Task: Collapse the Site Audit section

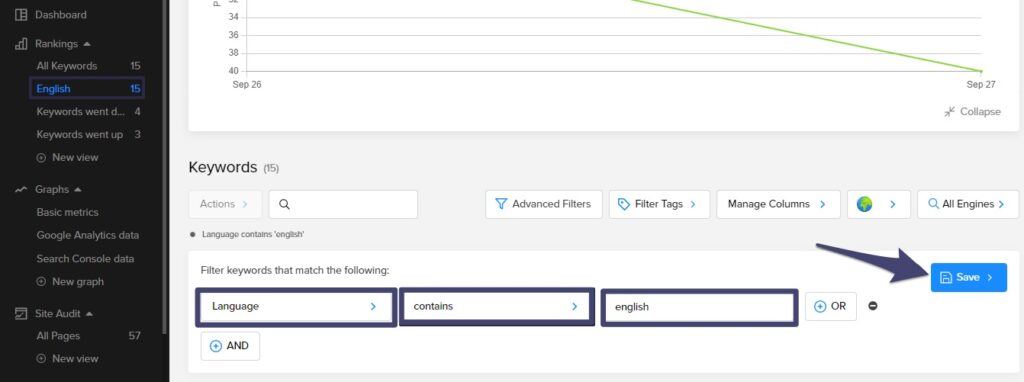Action: (89, 313)
